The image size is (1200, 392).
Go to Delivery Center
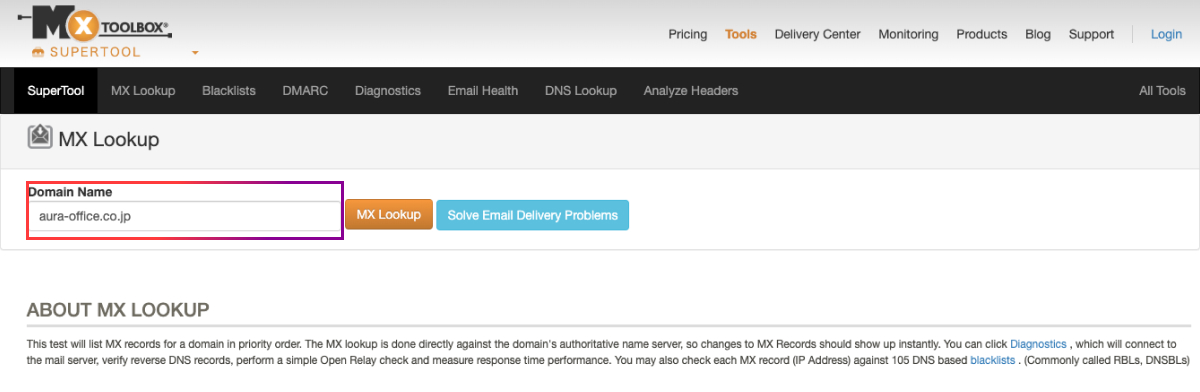(817, 34)
